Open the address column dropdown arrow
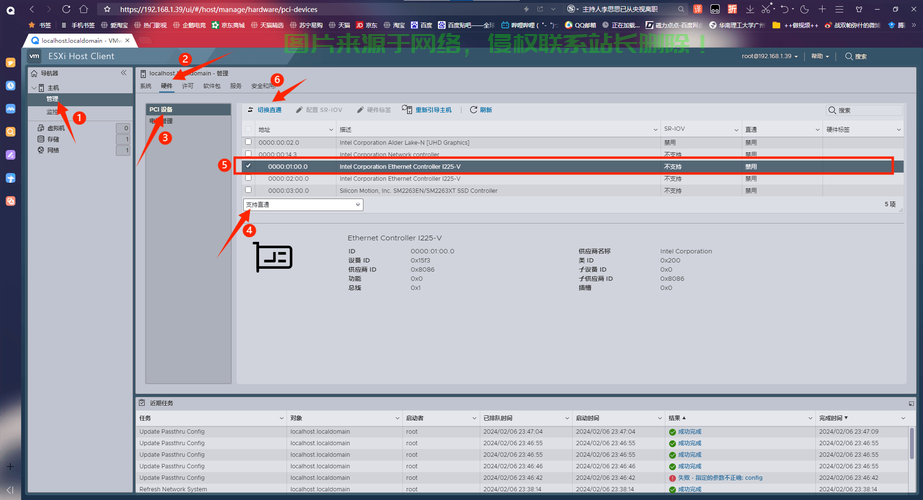The width and height of the screenshot is (923, 500). (x=331, y=130)
